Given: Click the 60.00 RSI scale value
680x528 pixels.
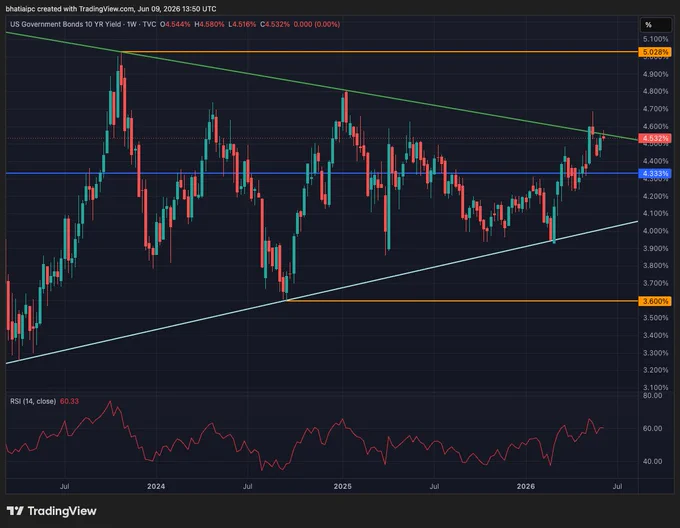Looking at the screenshot, I should coord(652,428).
